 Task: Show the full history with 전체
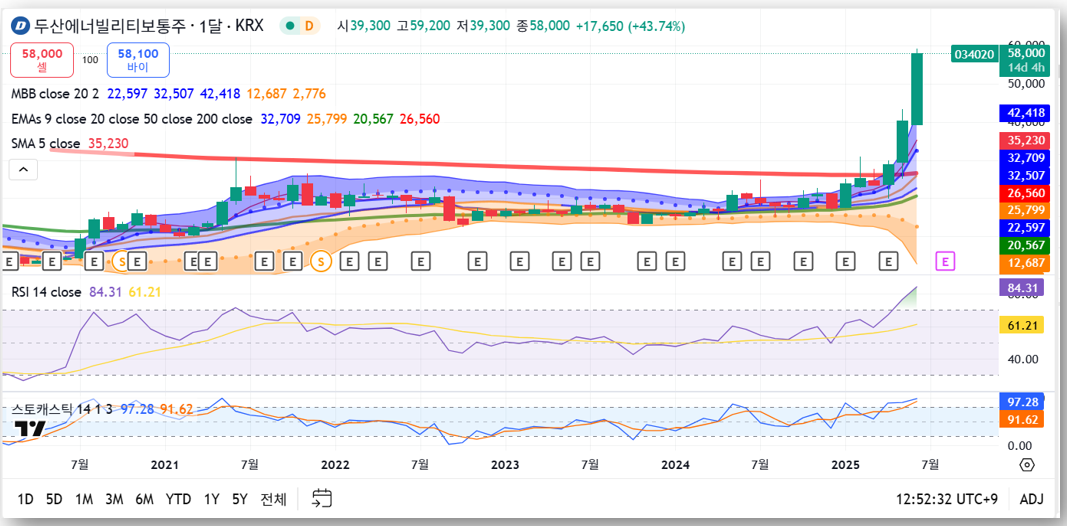[x=274, y=499]
